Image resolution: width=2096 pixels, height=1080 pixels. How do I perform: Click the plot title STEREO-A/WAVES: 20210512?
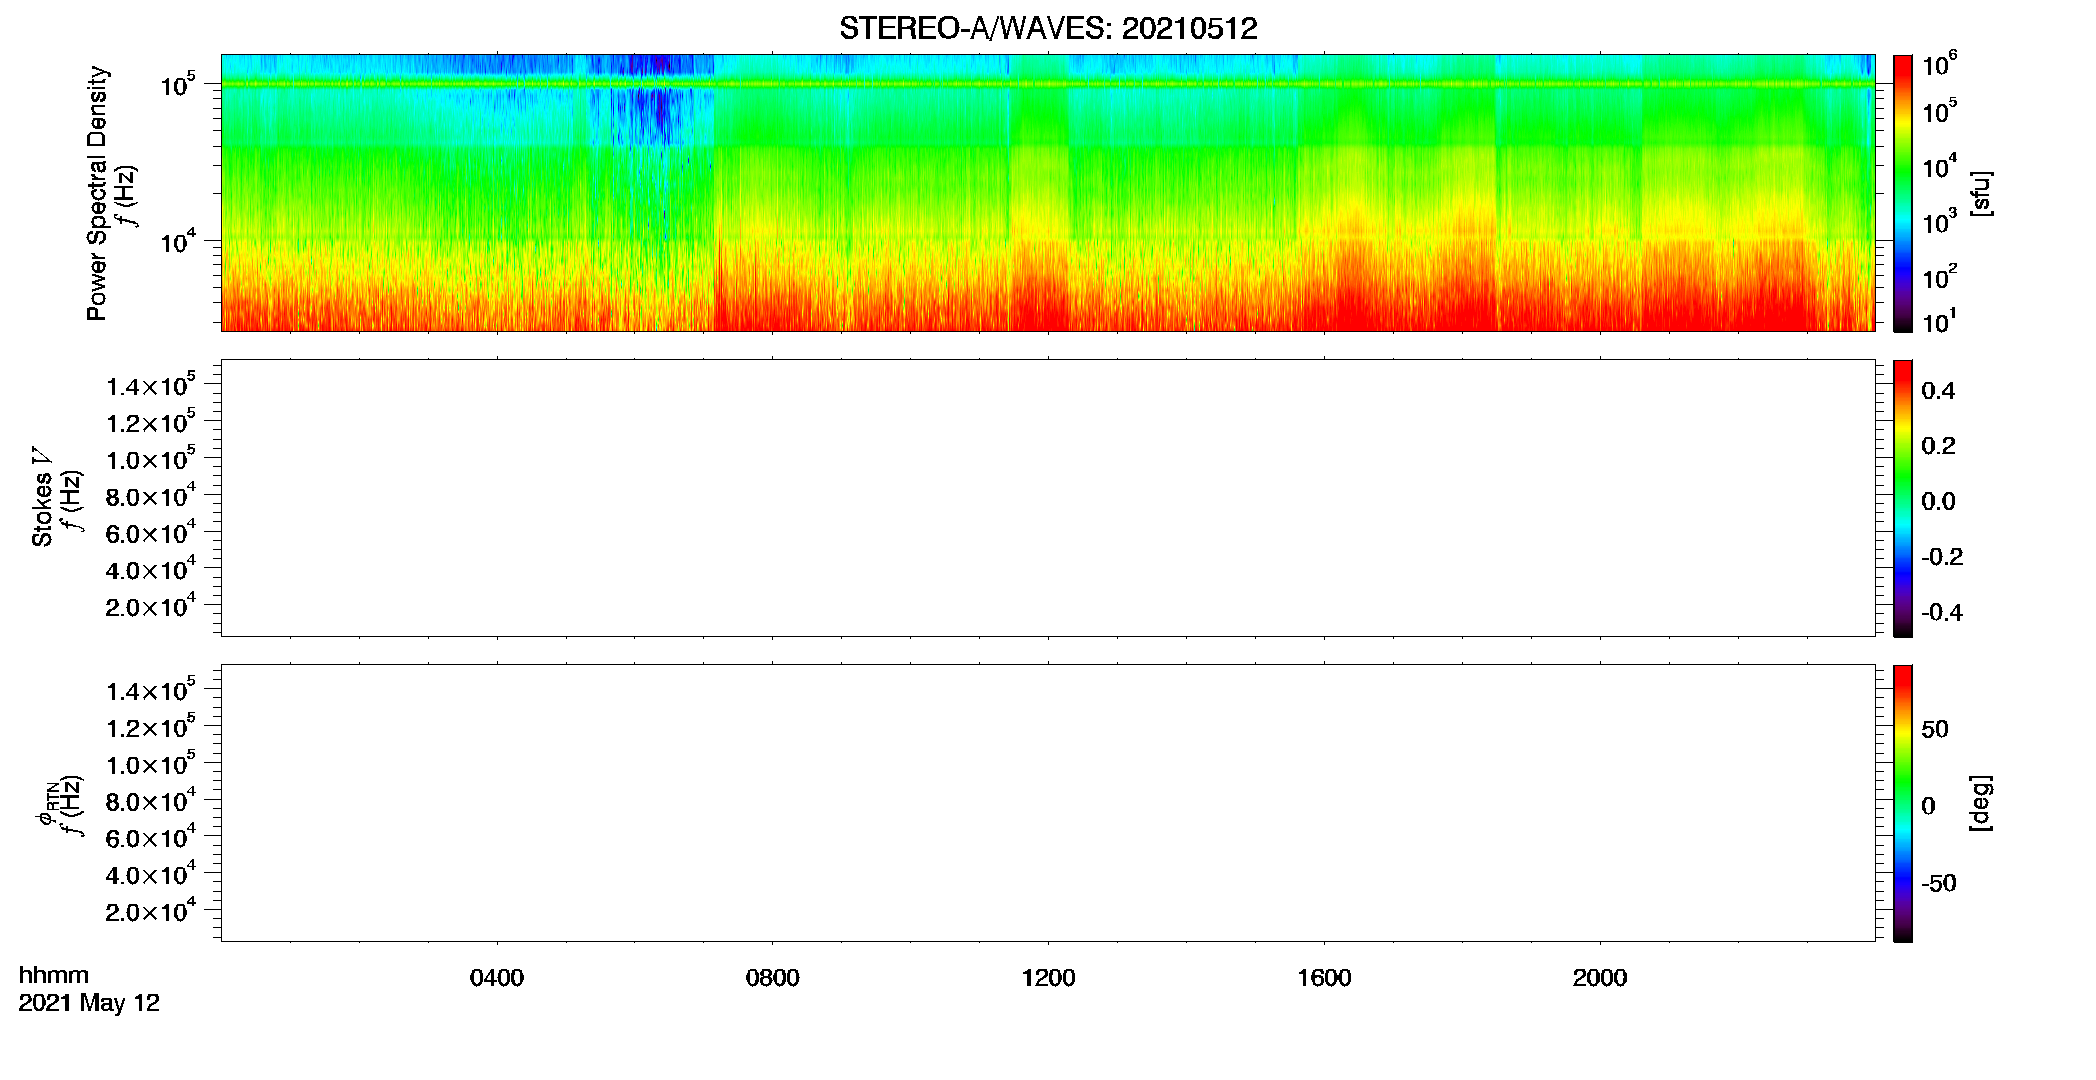click(1048, 28)
